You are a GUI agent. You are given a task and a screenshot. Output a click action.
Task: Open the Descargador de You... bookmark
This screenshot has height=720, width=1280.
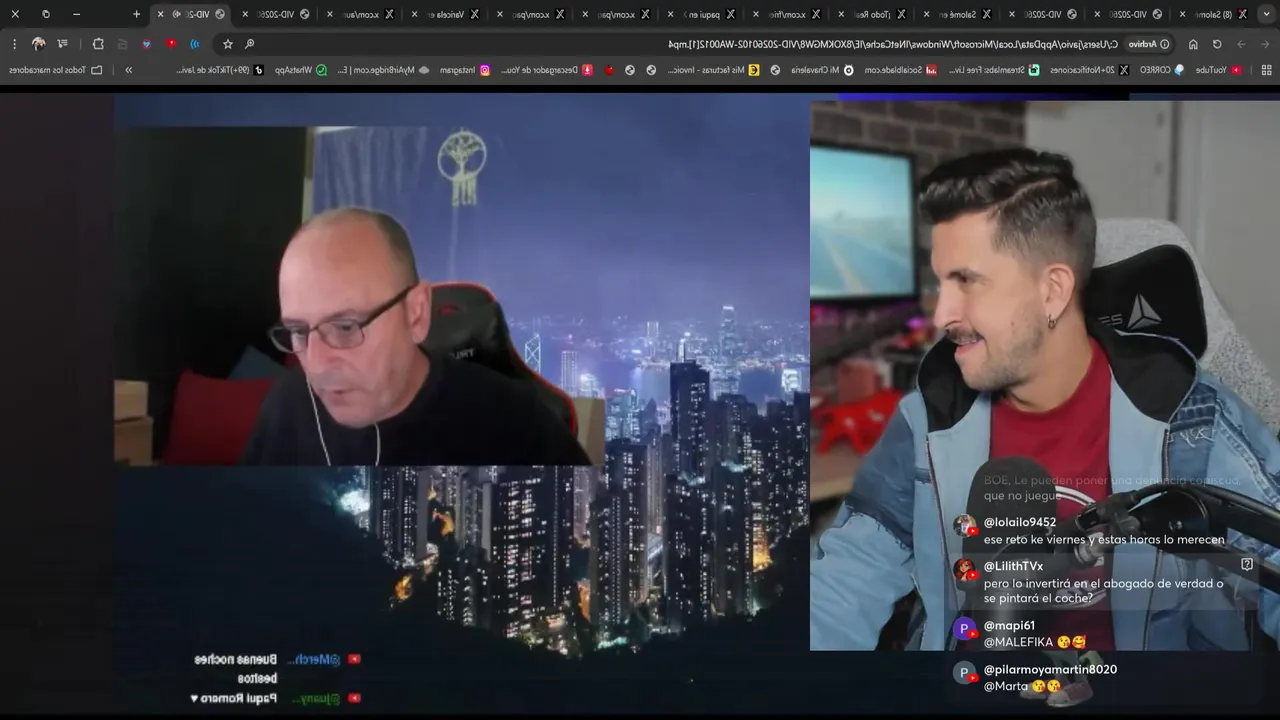pyautogui.click(x=545, y=70)
